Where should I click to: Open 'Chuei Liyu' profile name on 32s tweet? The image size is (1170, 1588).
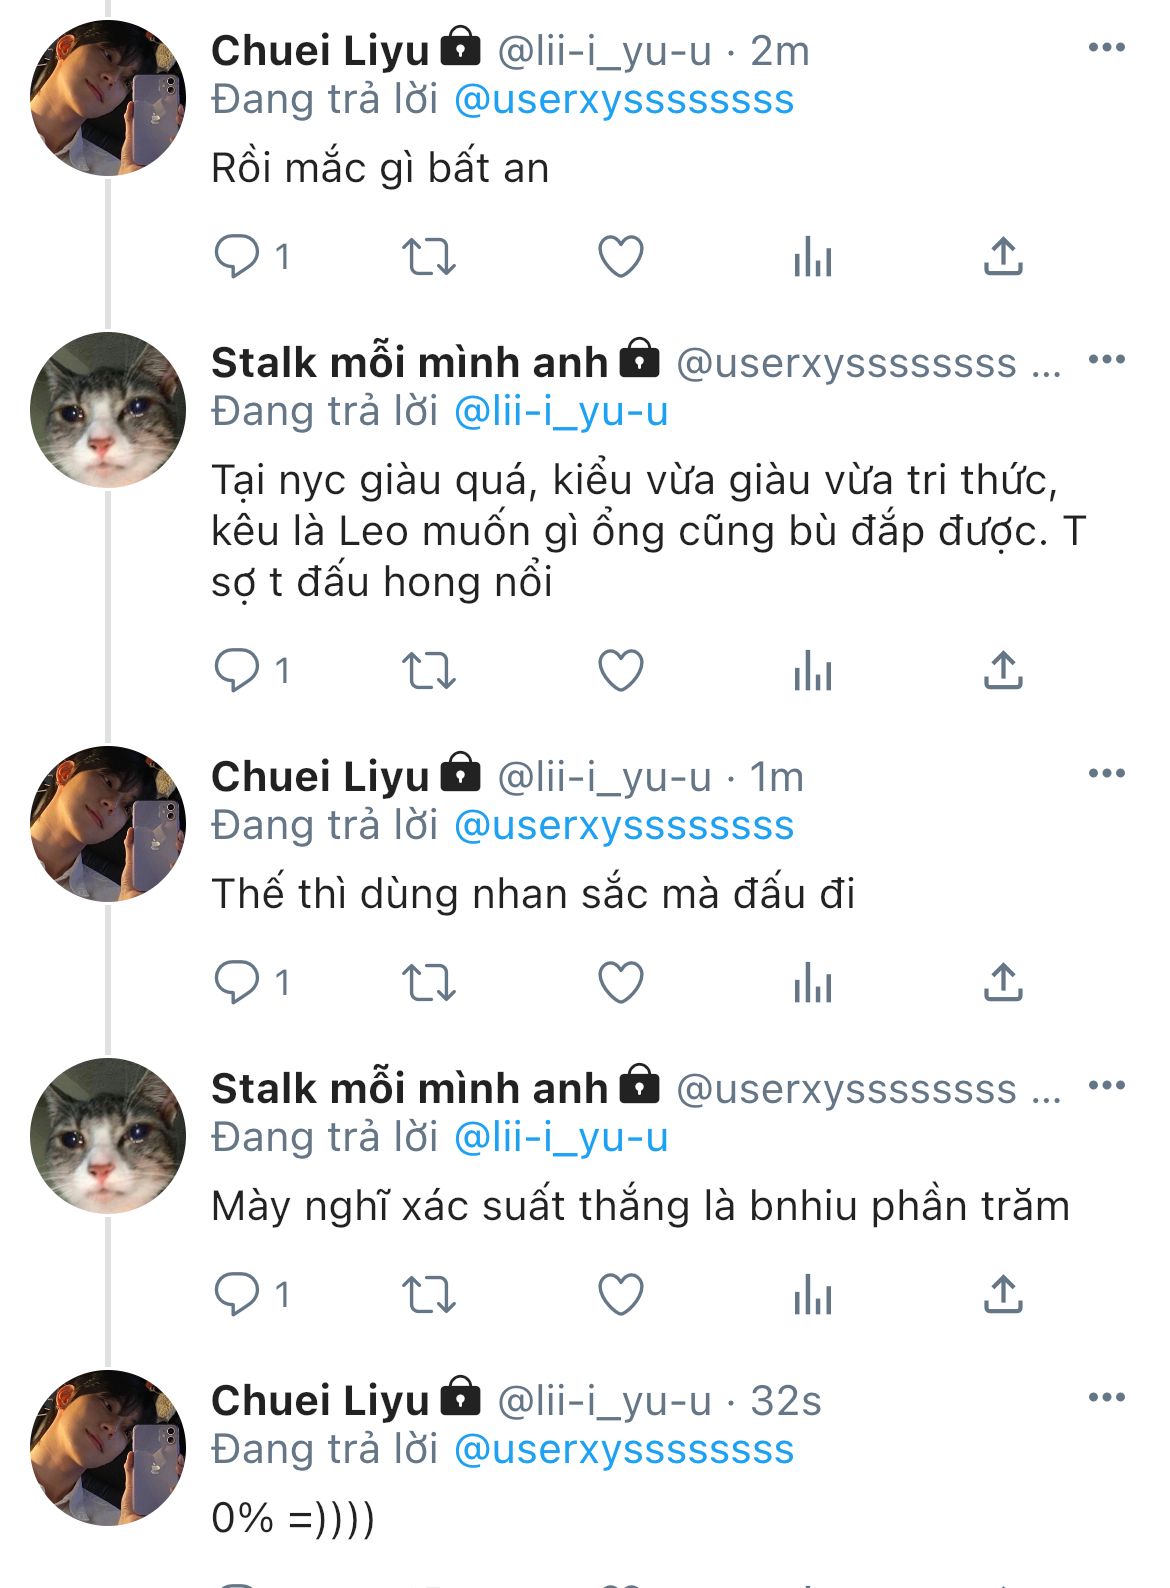(320, 1400)
